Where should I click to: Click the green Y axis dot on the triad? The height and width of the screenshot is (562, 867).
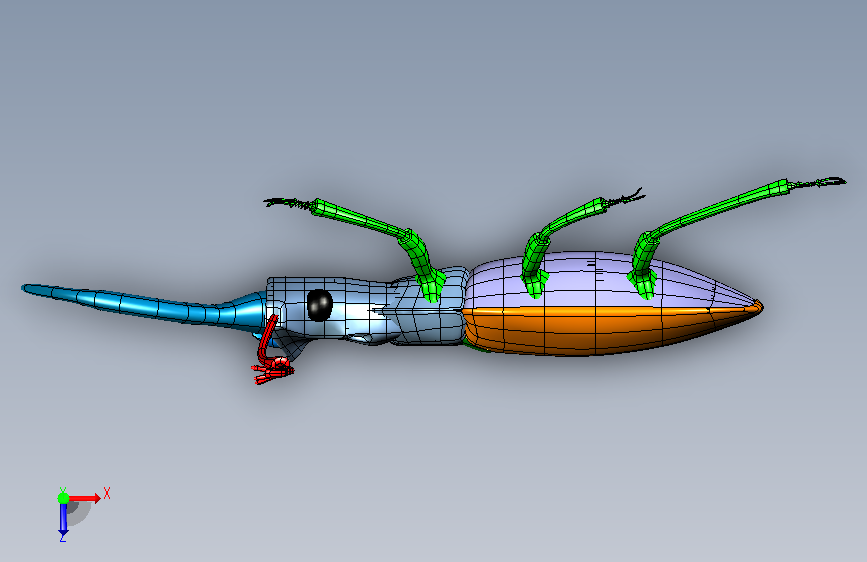coord(63,498)
